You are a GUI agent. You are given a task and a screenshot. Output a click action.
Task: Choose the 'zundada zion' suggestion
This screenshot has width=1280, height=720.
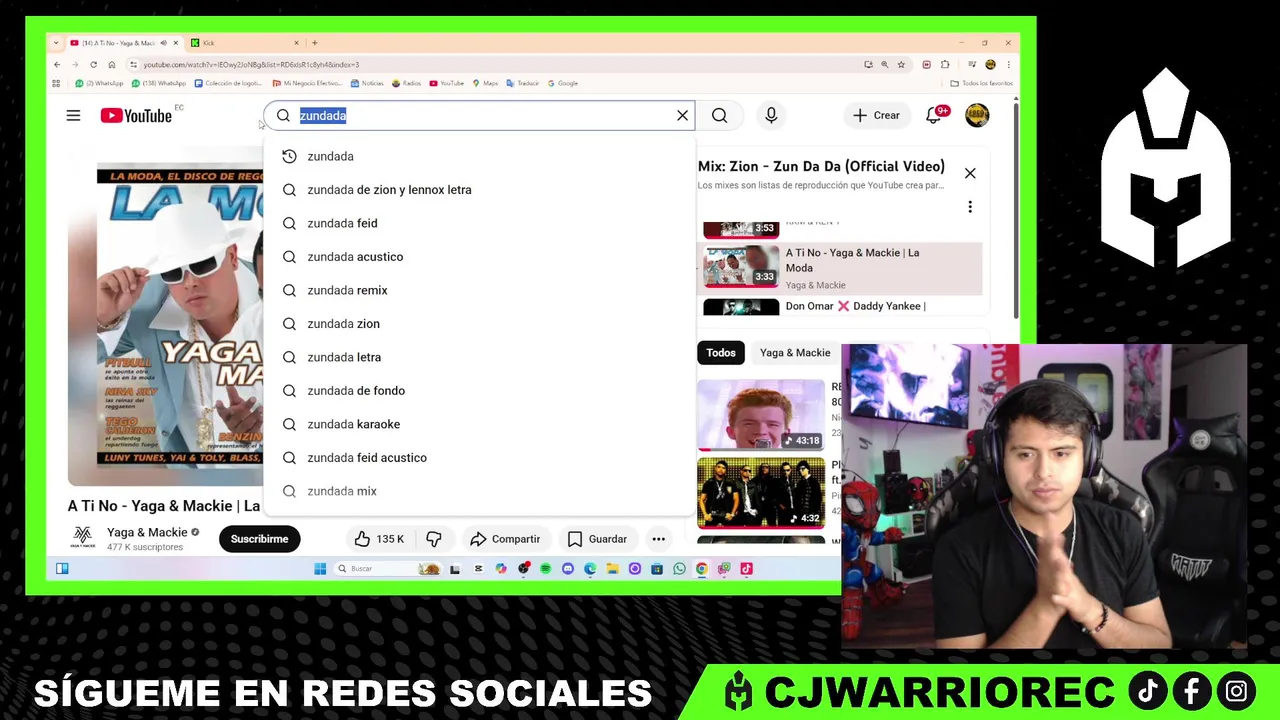point(479,324)
